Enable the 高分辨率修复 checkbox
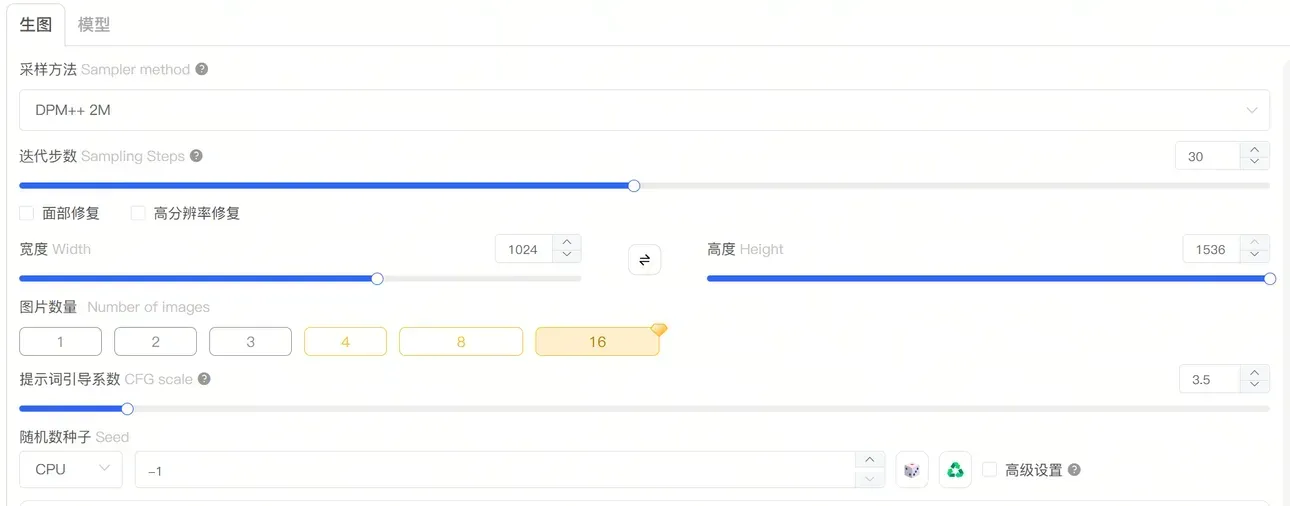The height and width of the screenshot is (506, 1290). pyautogui.click(x=138, y=213)
